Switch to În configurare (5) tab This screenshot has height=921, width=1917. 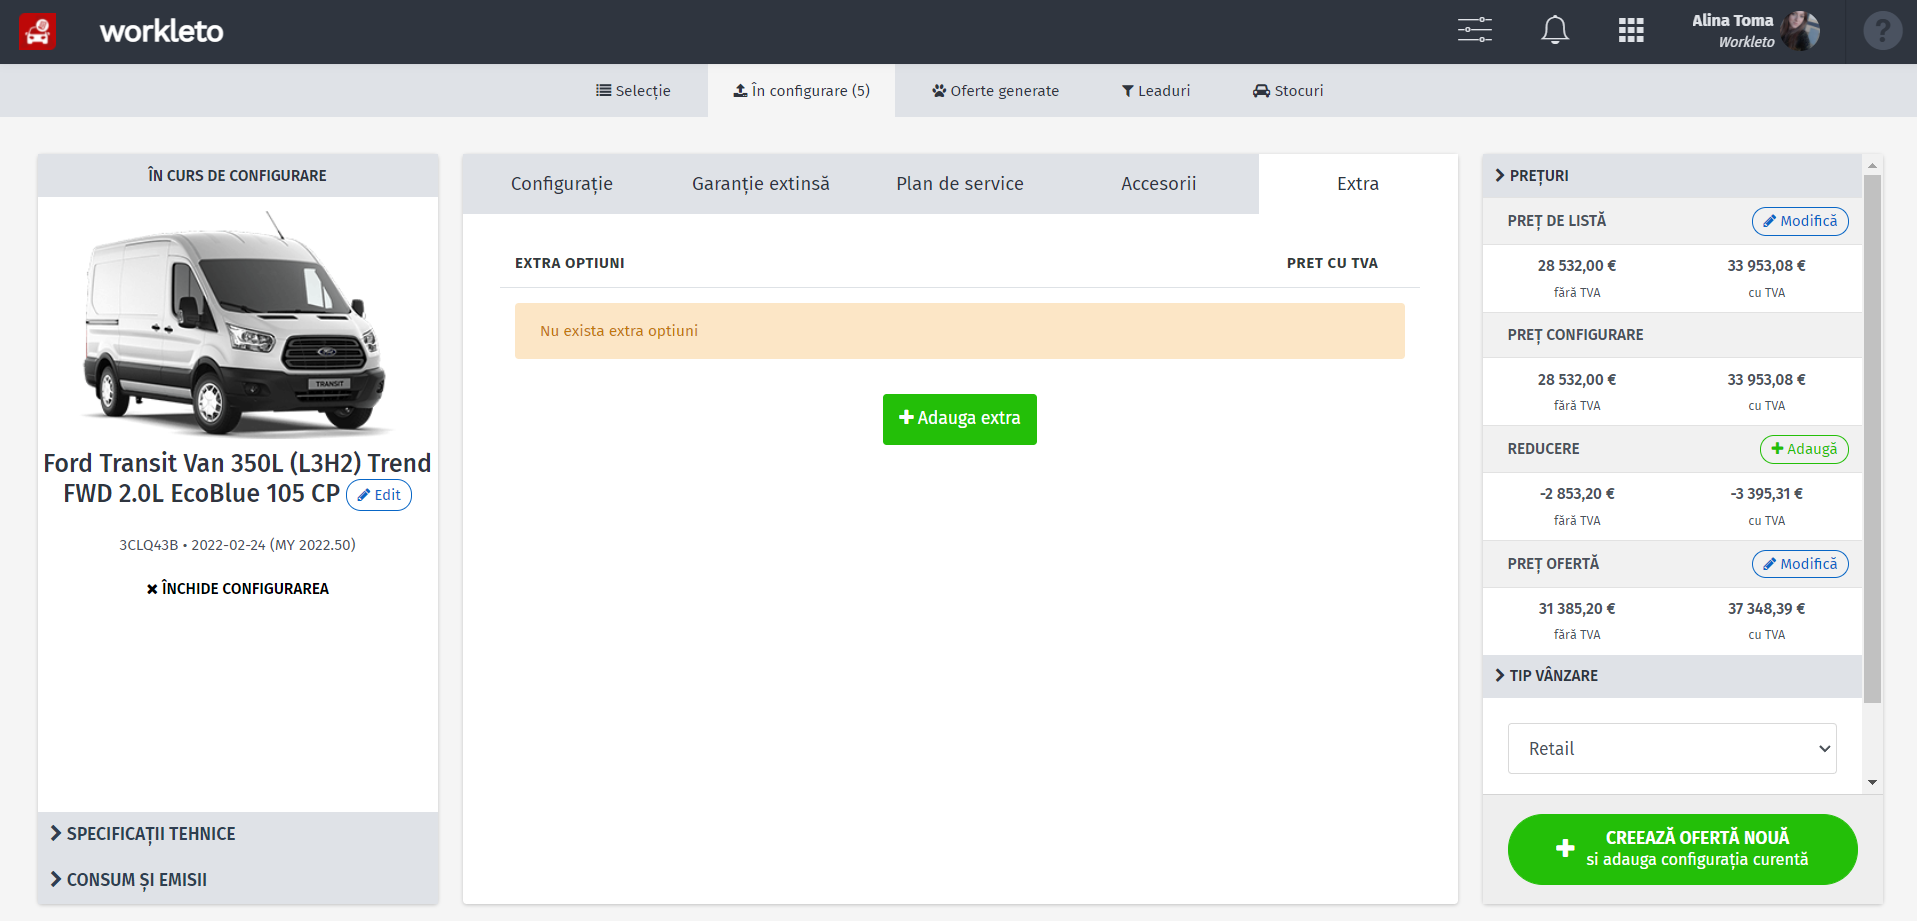801,91
